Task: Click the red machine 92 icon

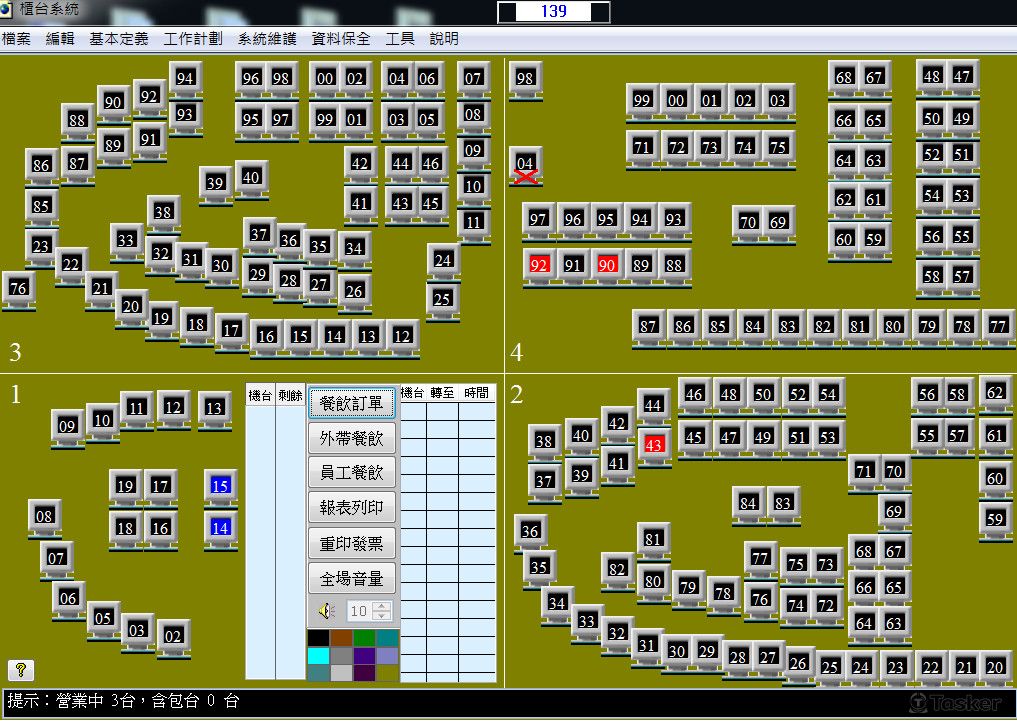Action: coord(539,265)
